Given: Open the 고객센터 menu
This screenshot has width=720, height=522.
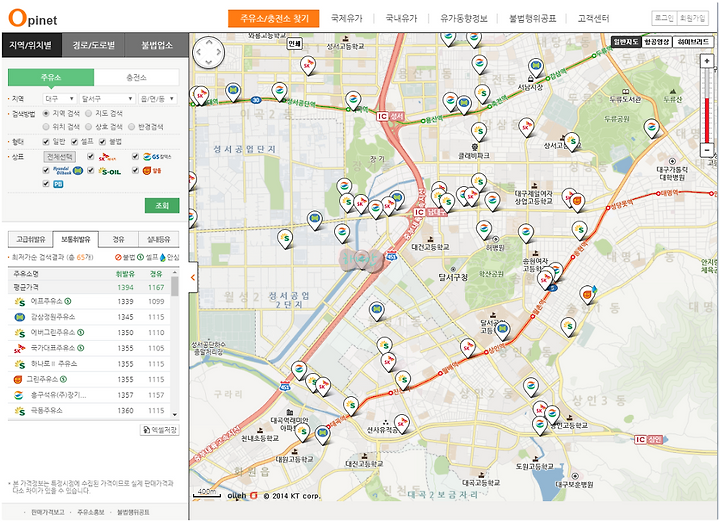Looking at the screenshot, I should [593, 18].
